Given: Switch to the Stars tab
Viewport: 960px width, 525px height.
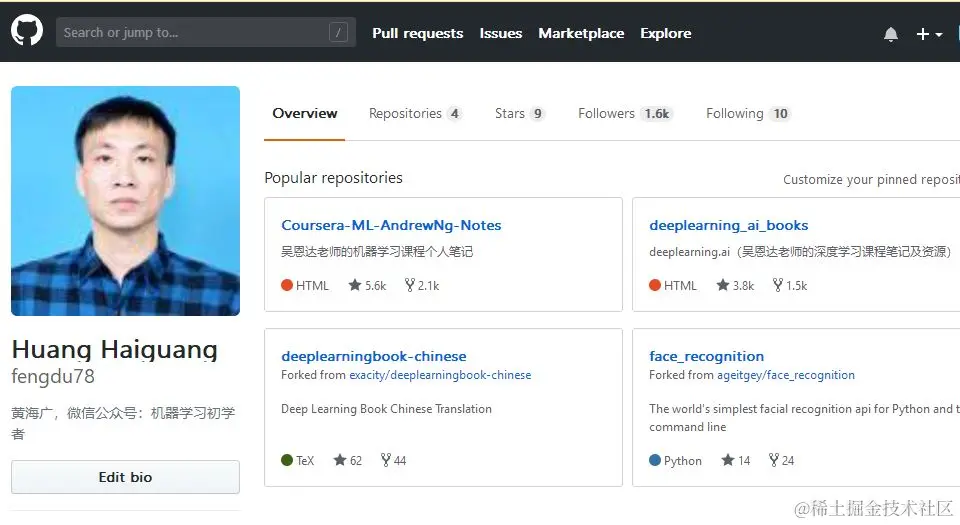Looking at the screenshot, I should click(x=519, y=113).
